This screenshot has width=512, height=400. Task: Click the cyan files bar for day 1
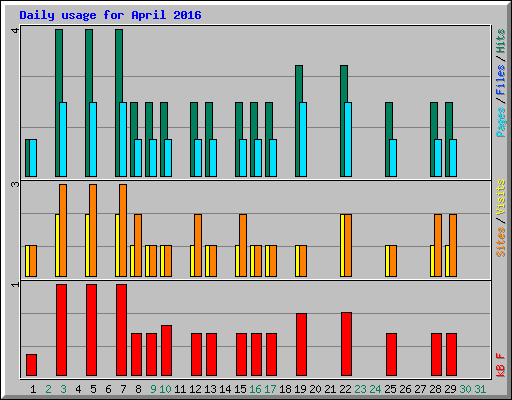point(33,158)
